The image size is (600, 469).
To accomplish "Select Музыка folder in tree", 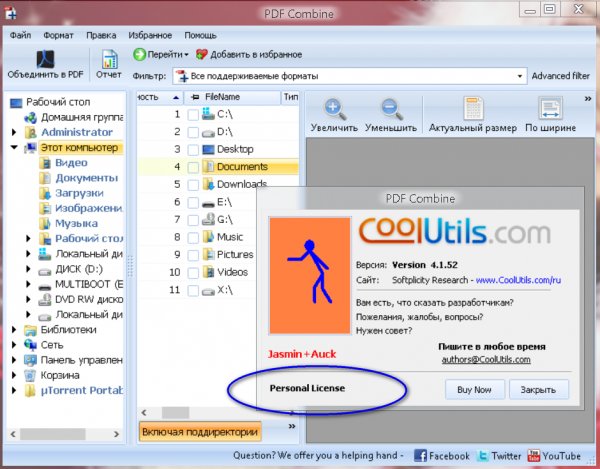I will [76, 223].
